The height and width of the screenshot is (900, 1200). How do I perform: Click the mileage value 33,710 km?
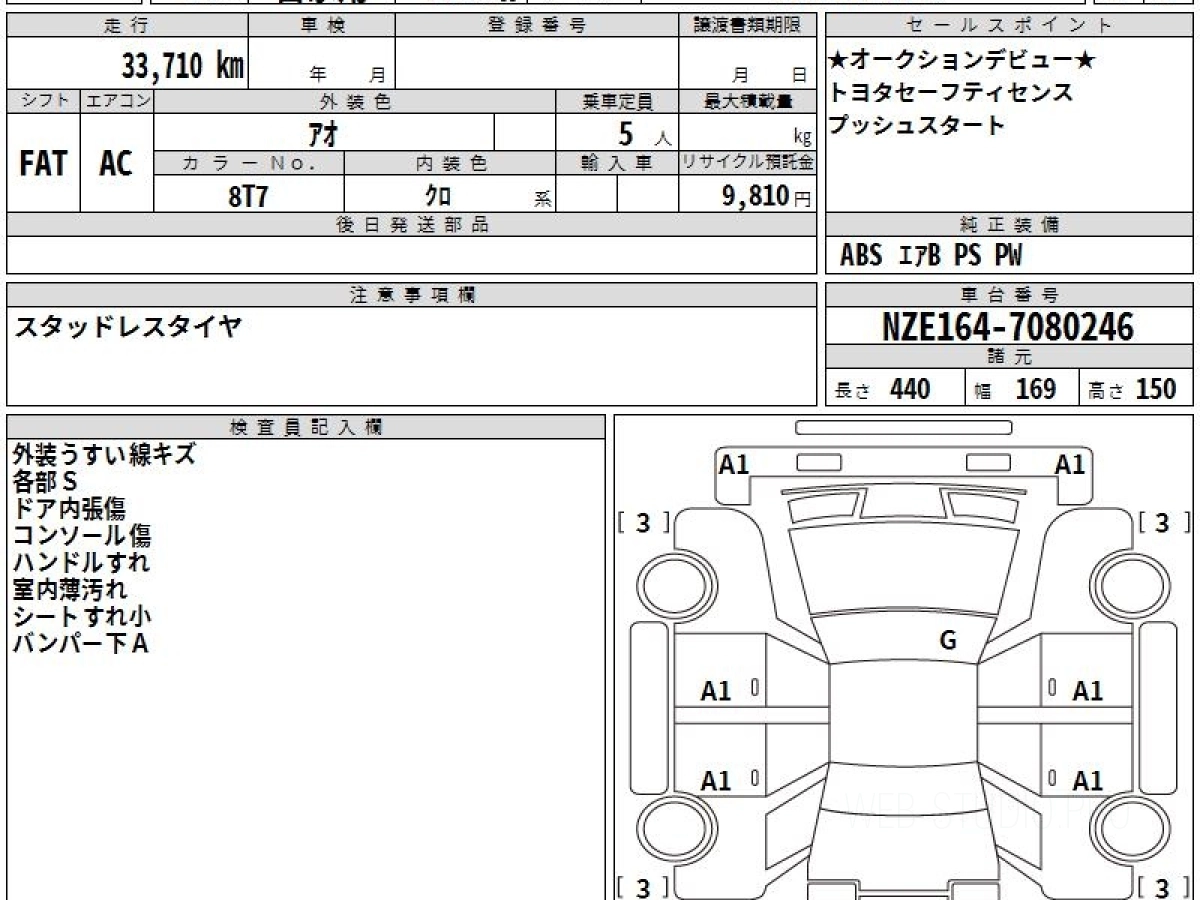coord(182,66)
